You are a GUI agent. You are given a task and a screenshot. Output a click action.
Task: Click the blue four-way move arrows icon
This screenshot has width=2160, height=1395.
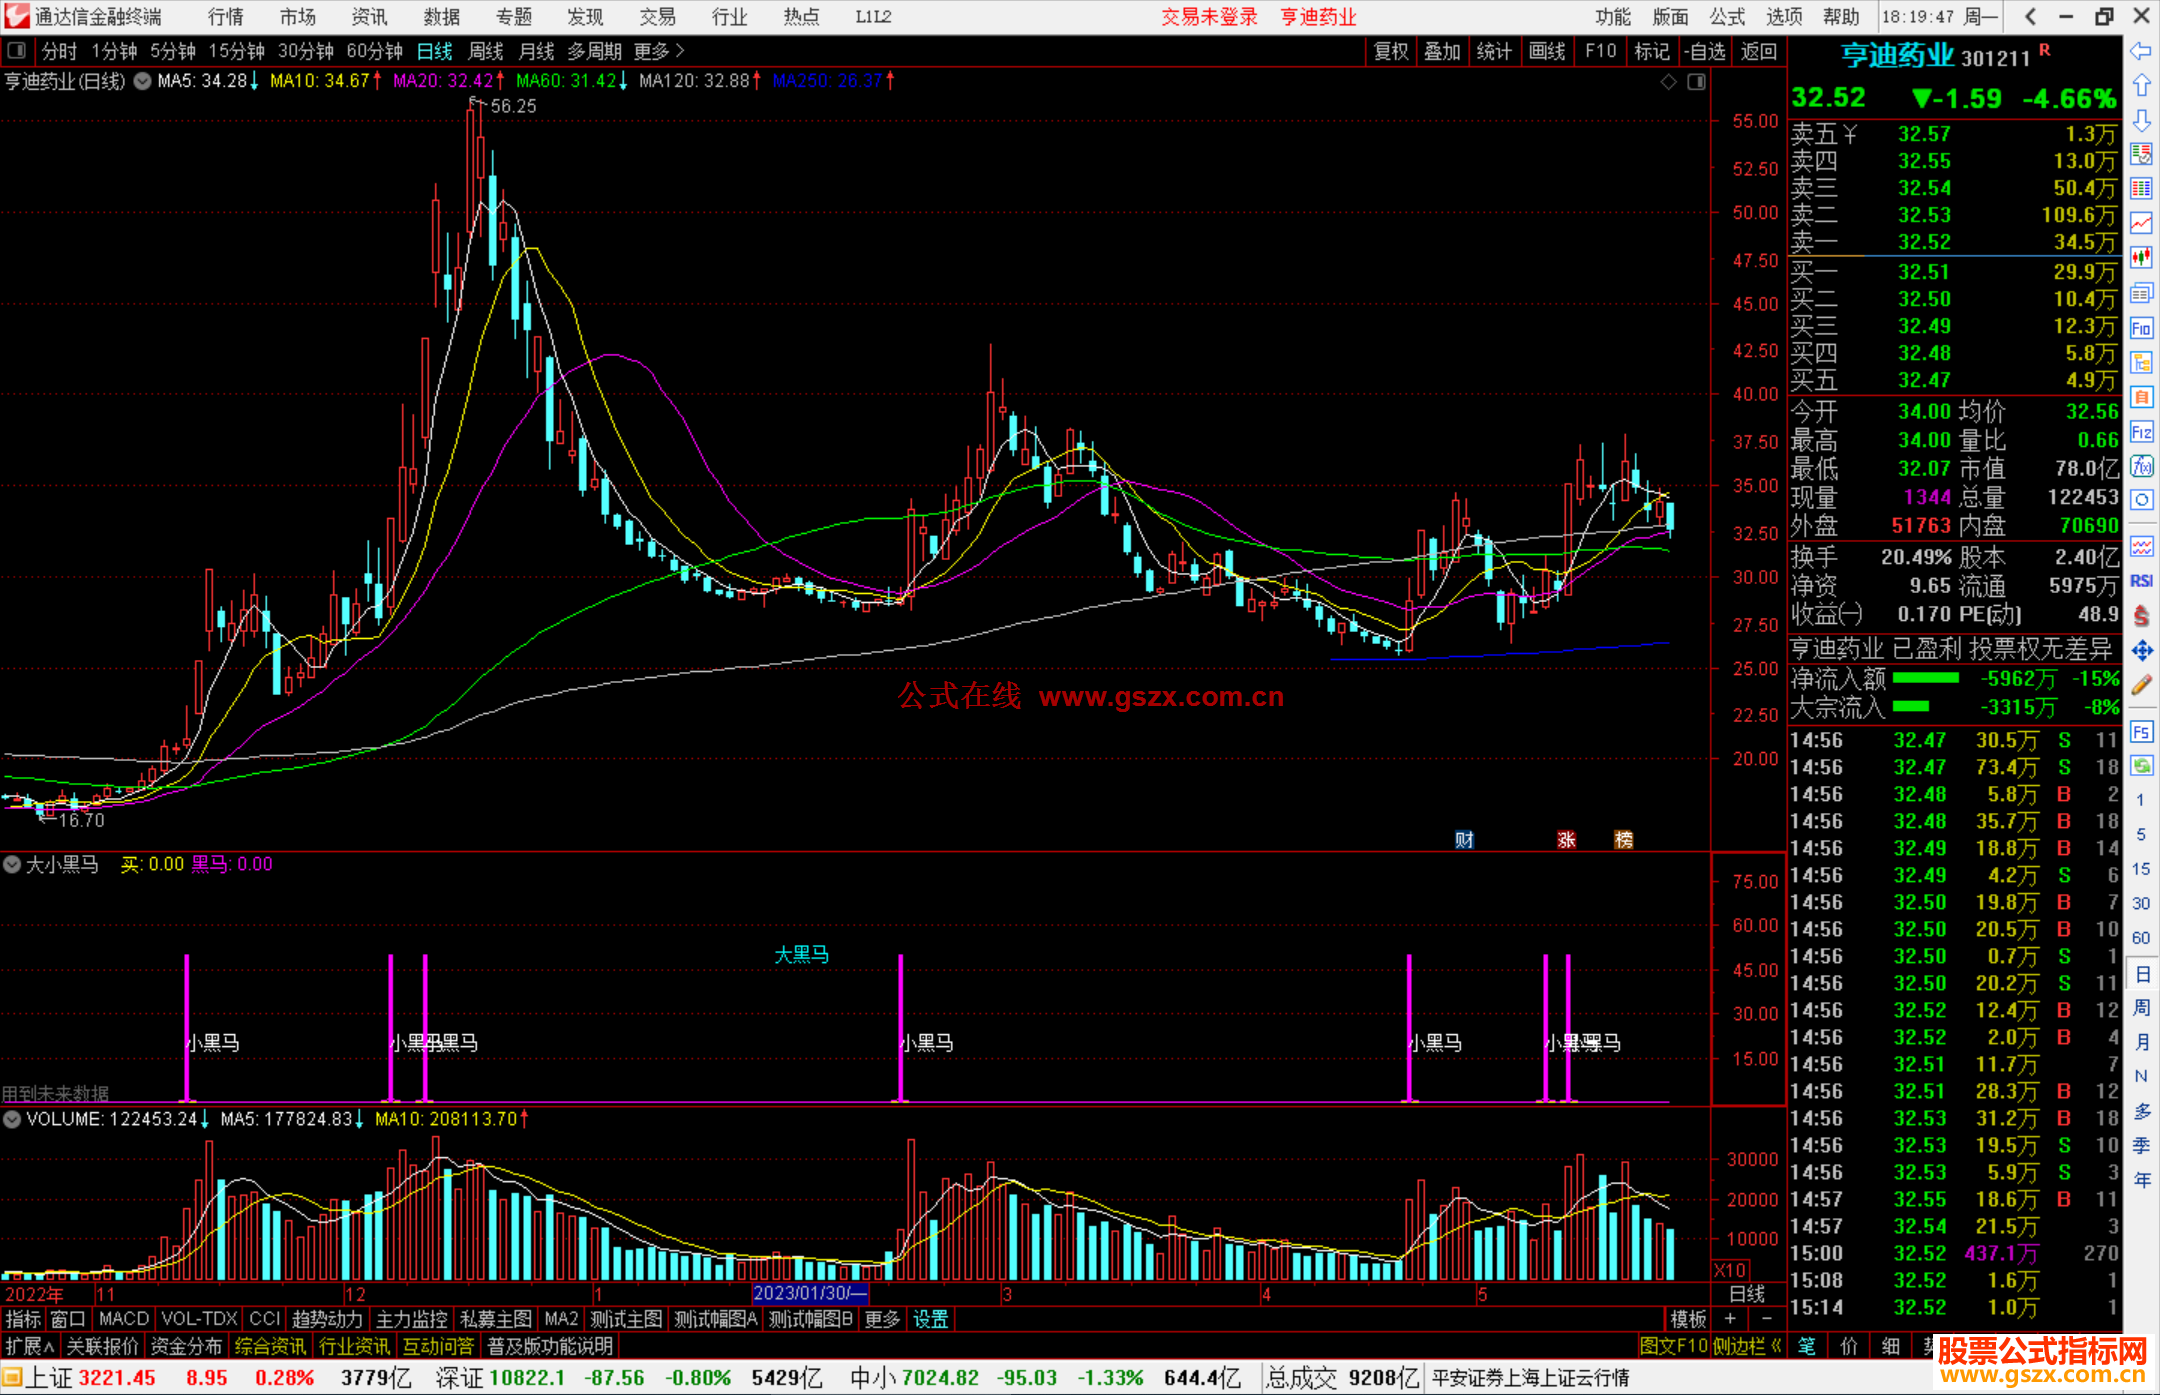2141,651
